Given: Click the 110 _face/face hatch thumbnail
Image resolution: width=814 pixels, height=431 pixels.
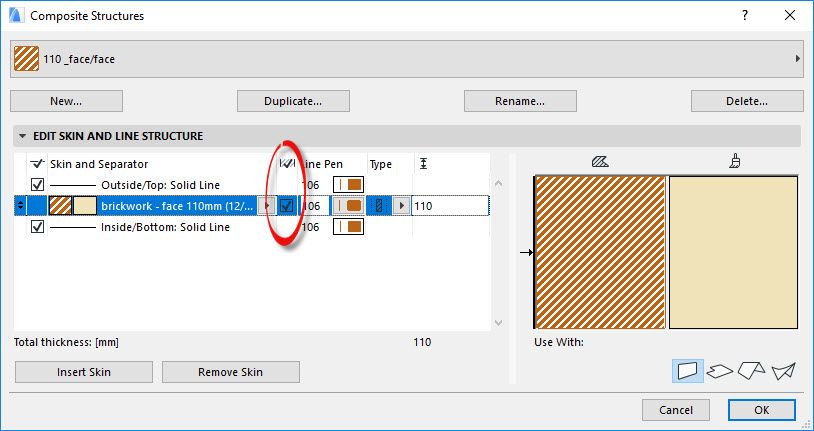Looking at the screenshot, I should [x=26, y=59].
